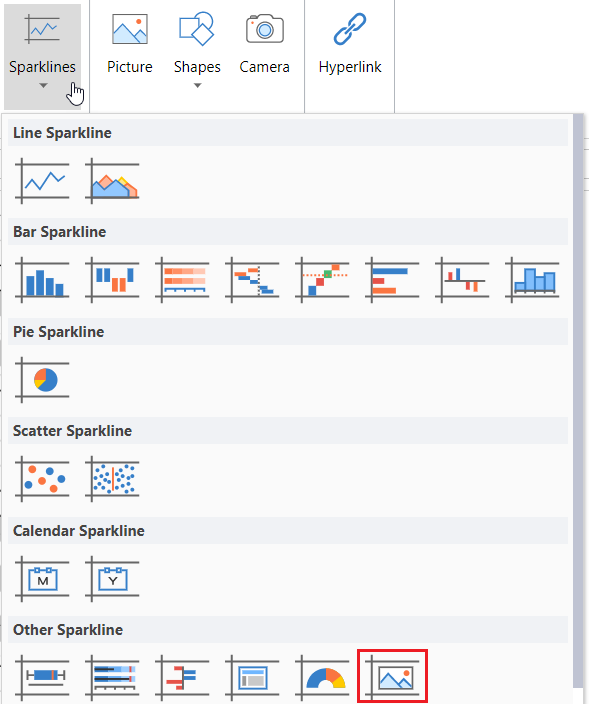The height and width of the screenshot is (704, 589).
Task: Choose the dense dot scatter sparkline icon
Action: pos(112,479)
